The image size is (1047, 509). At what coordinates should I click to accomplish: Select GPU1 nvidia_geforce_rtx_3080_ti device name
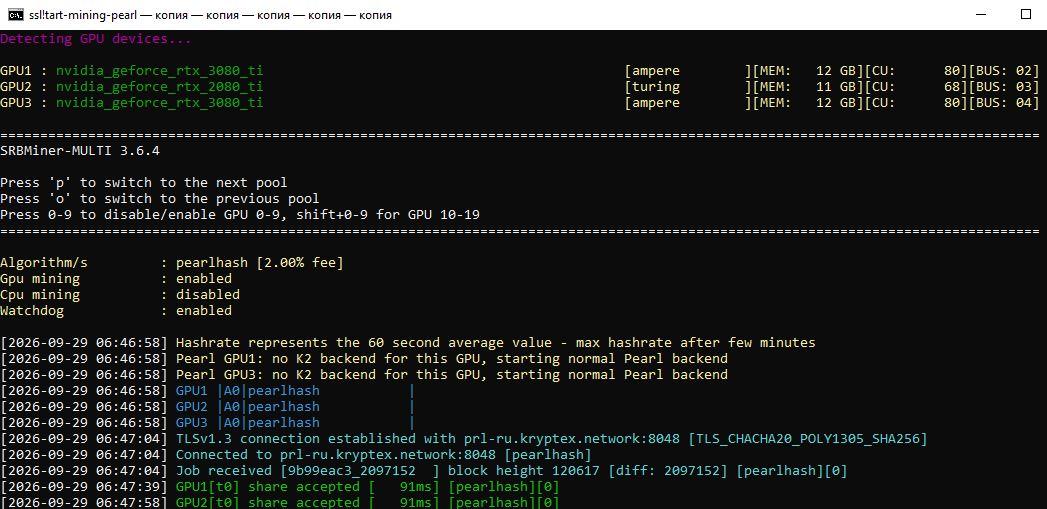point(160,71)
